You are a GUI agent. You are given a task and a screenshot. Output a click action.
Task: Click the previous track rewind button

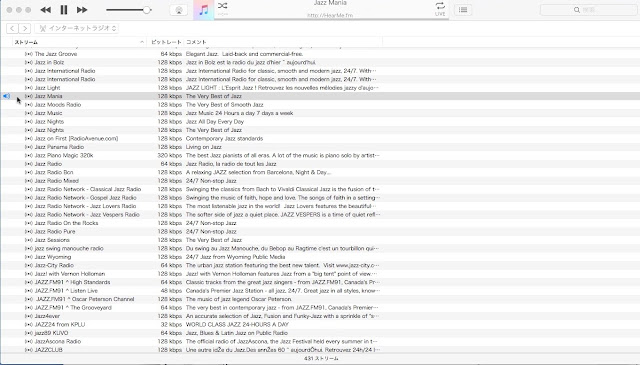(46, 10)
